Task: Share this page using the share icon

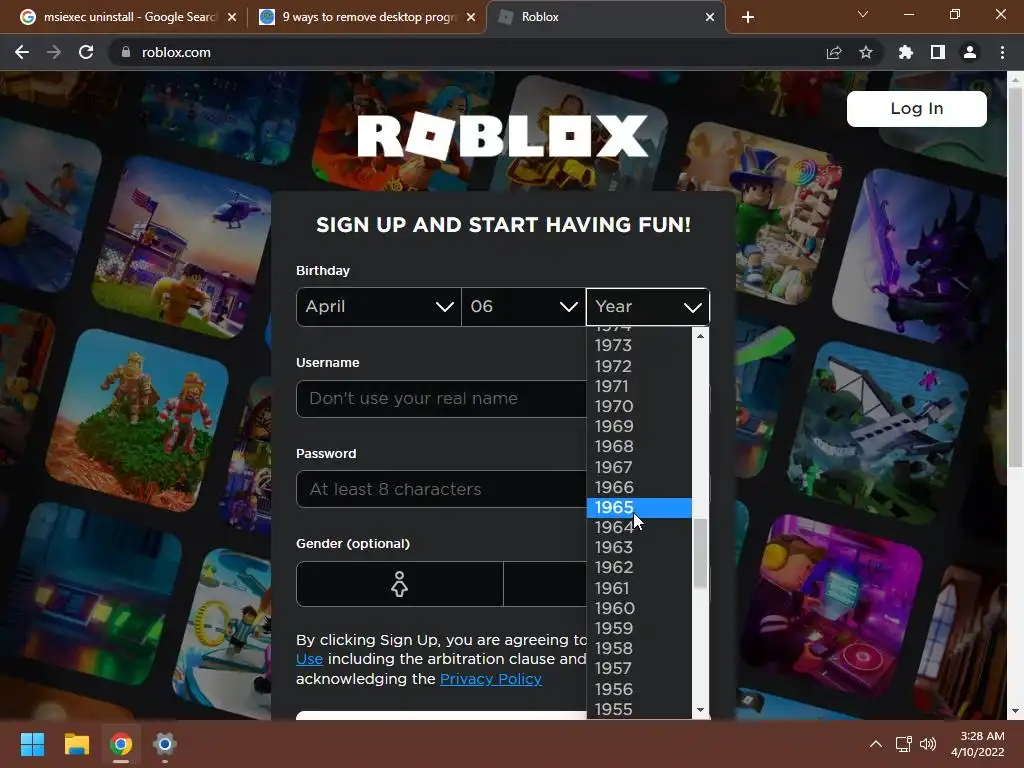Action: (834, 52)
